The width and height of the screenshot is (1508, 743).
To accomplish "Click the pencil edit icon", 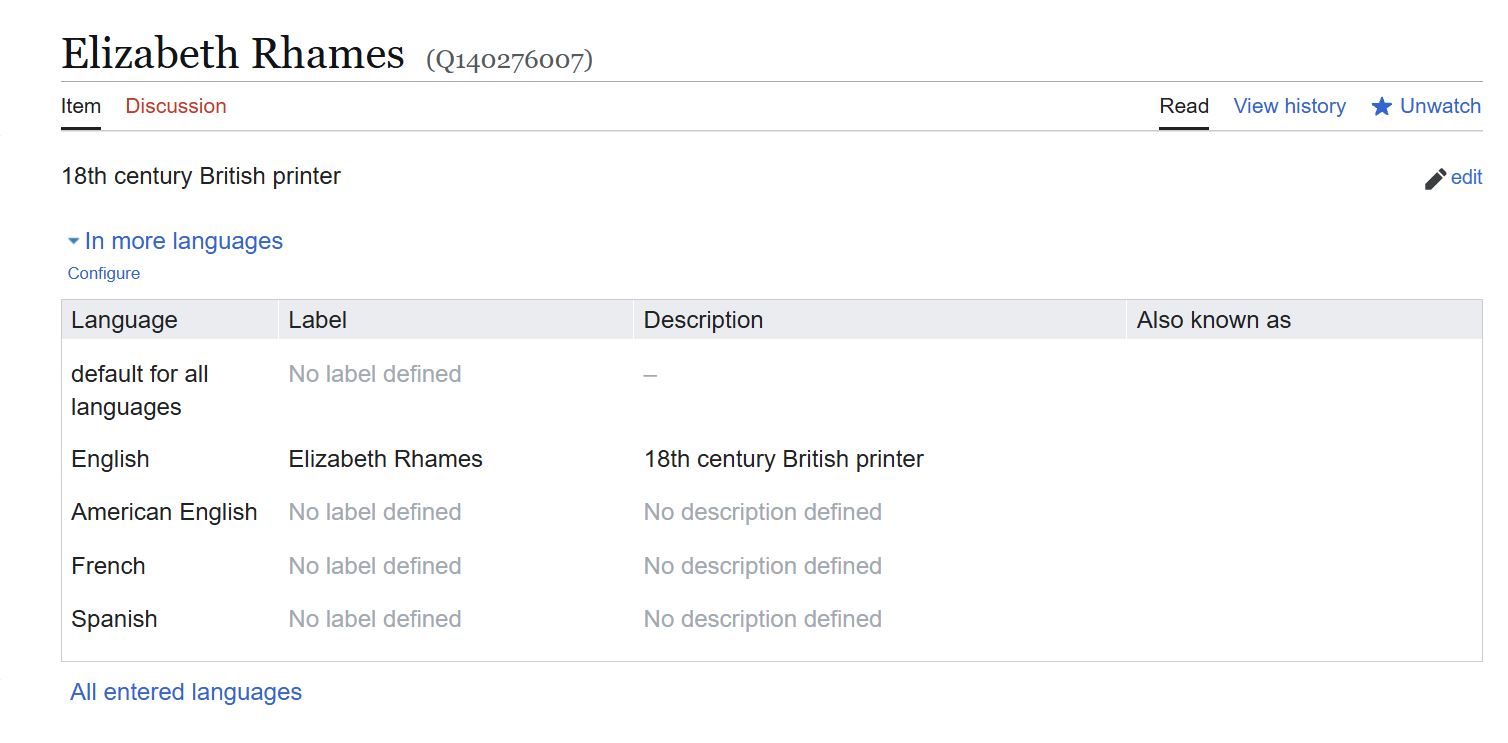I will [x=1435, y=179].
